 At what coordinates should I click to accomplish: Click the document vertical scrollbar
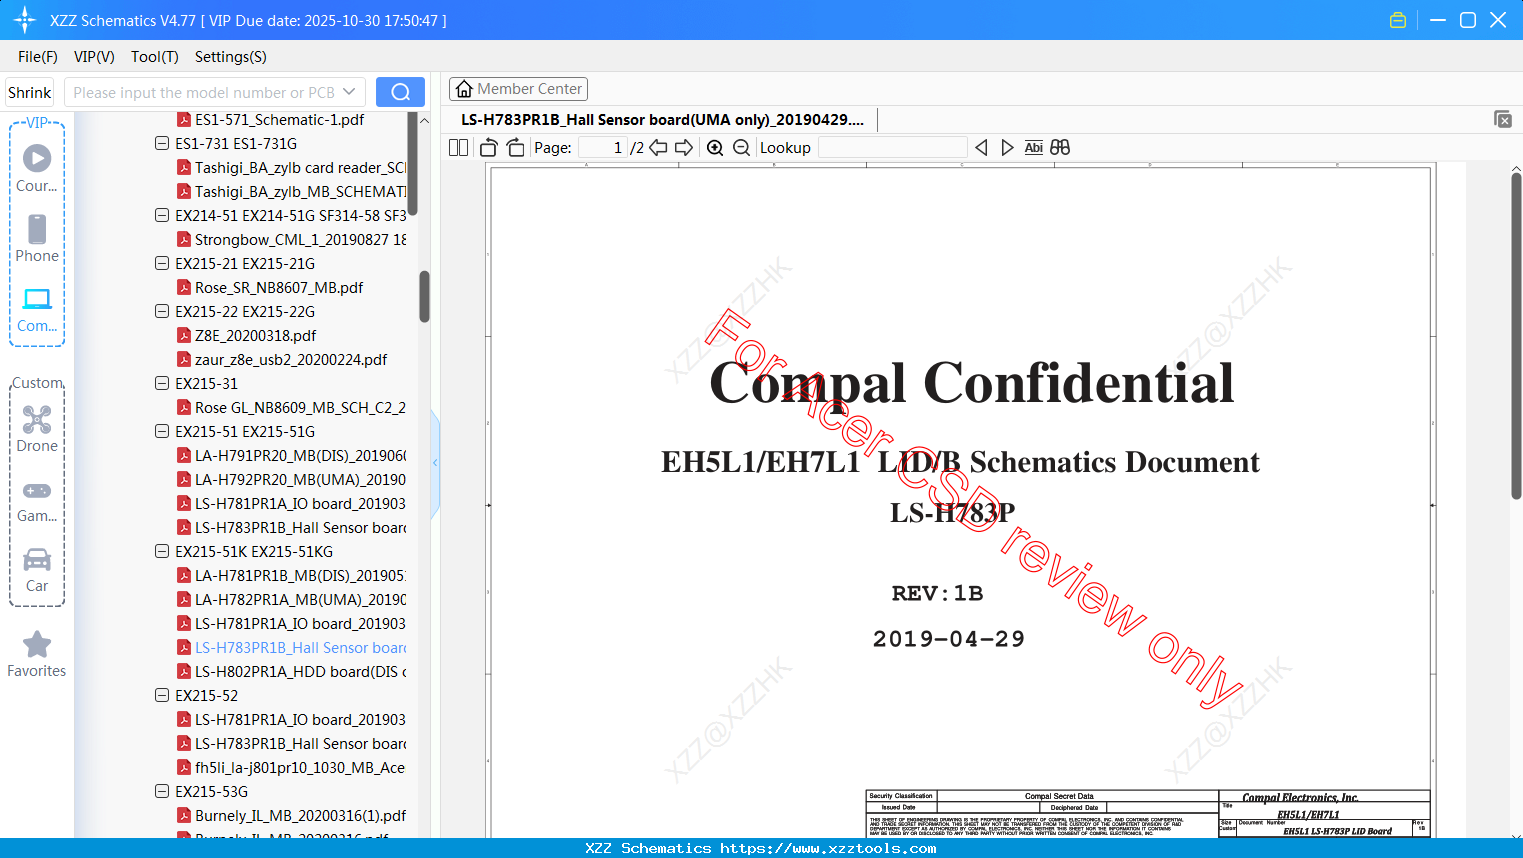tap(1516, 336)
